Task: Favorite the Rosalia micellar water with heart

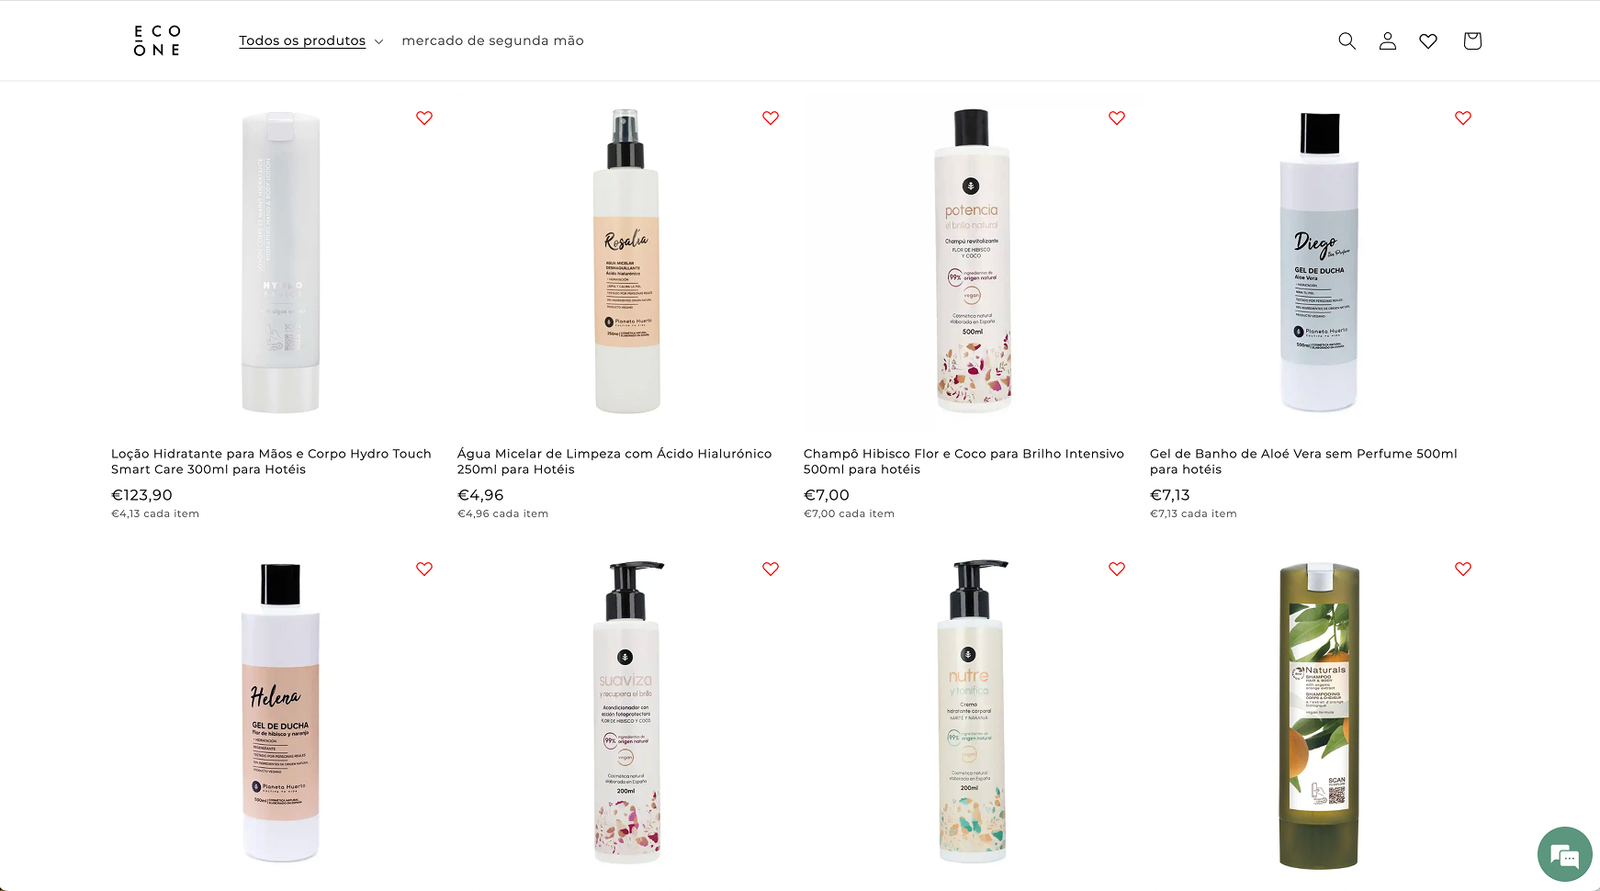Action: tap(770, 118)
